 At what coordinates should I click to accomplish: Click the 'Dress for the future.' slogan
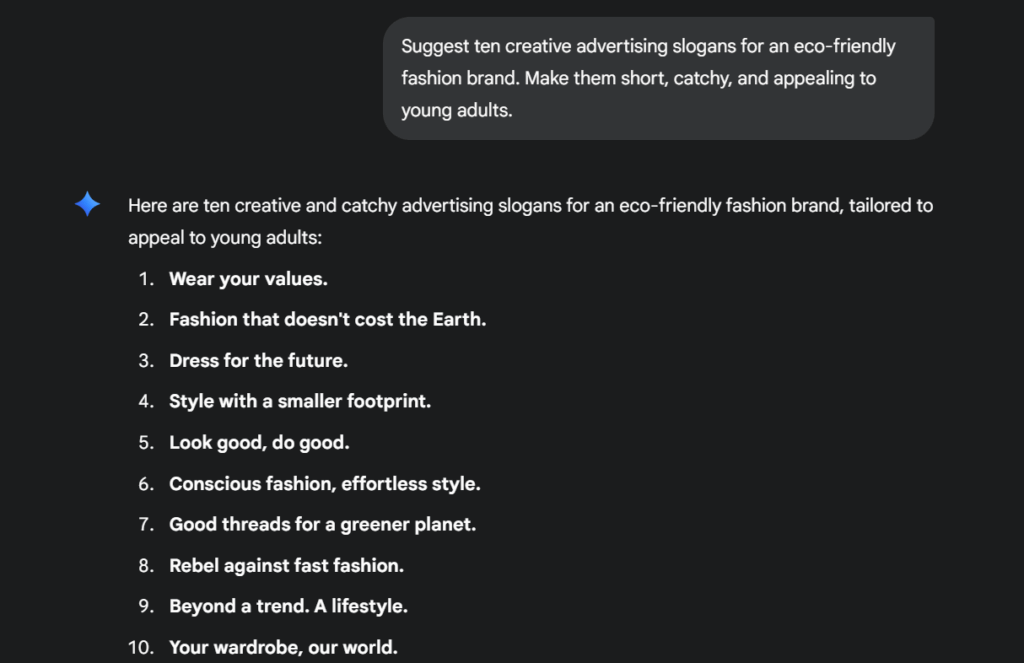click(258, 361)
